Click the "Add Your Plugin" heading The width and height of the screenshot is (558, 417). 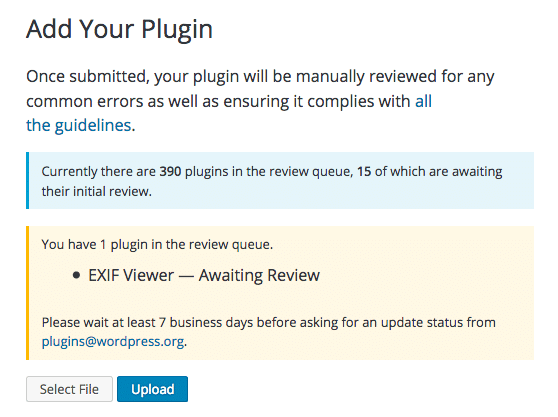click(x=120, y=29)
